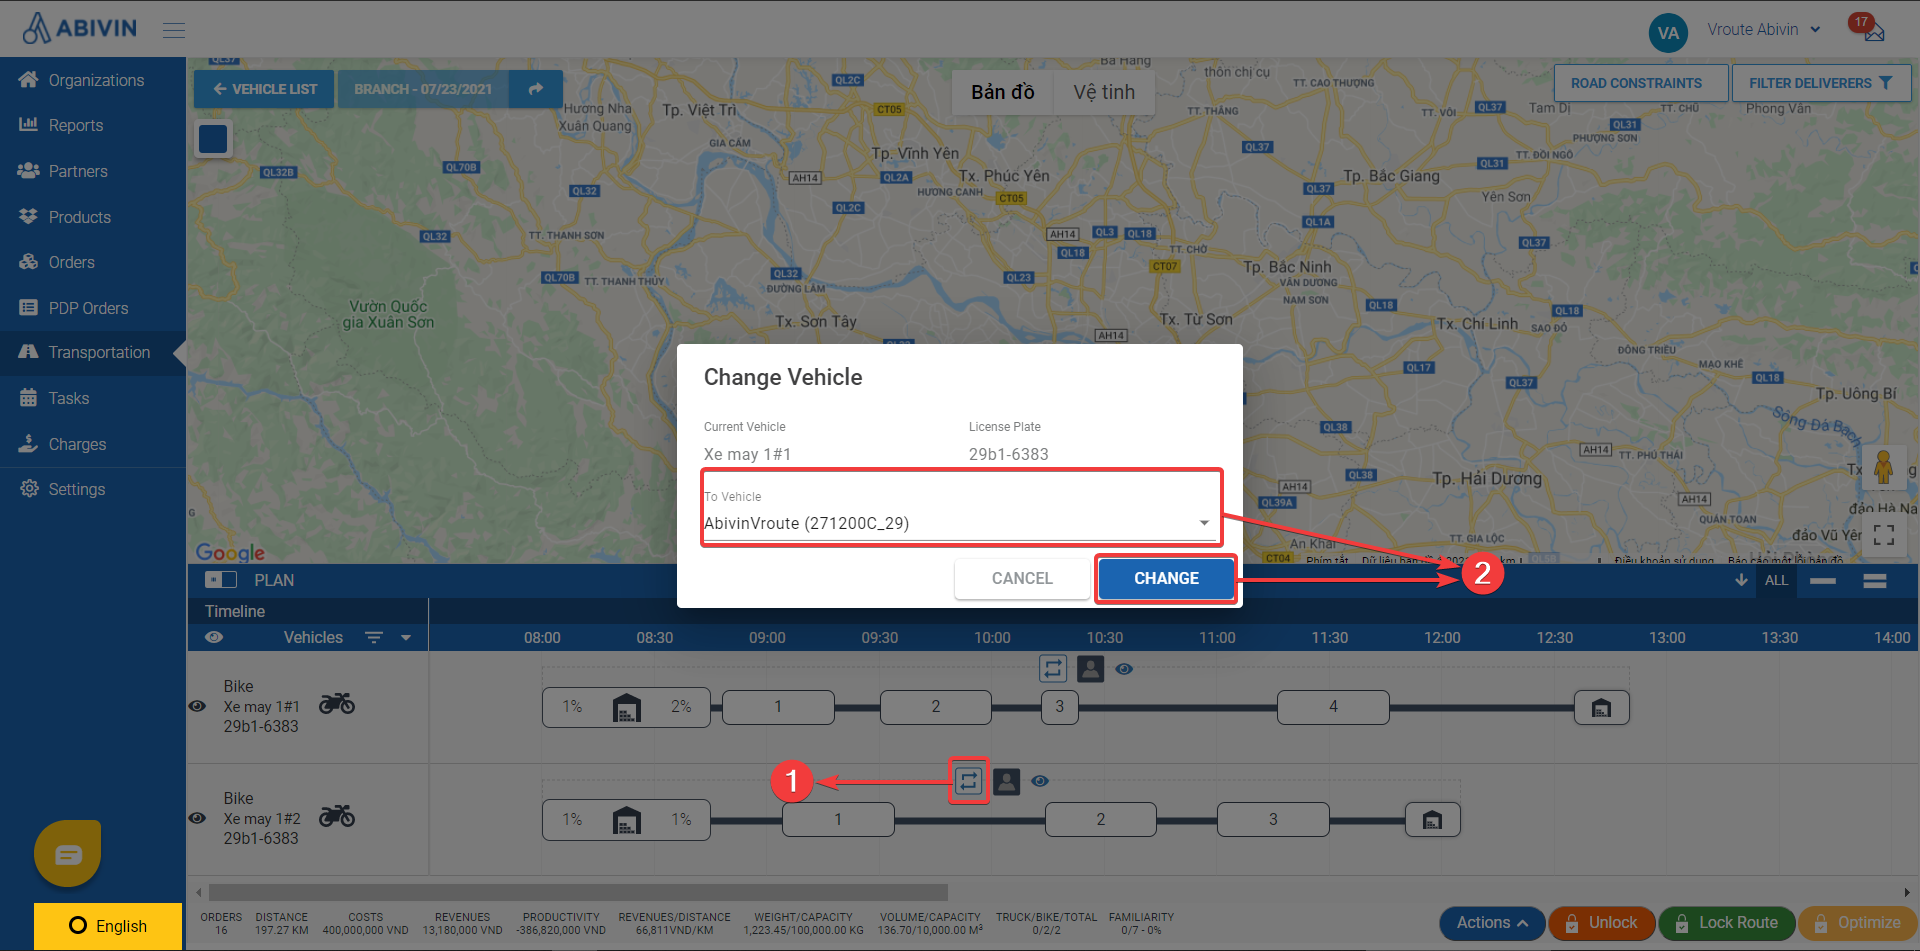Open Tasks in the sidebar
This screenshot has height=951, width=1920.
tap(93, 398)
